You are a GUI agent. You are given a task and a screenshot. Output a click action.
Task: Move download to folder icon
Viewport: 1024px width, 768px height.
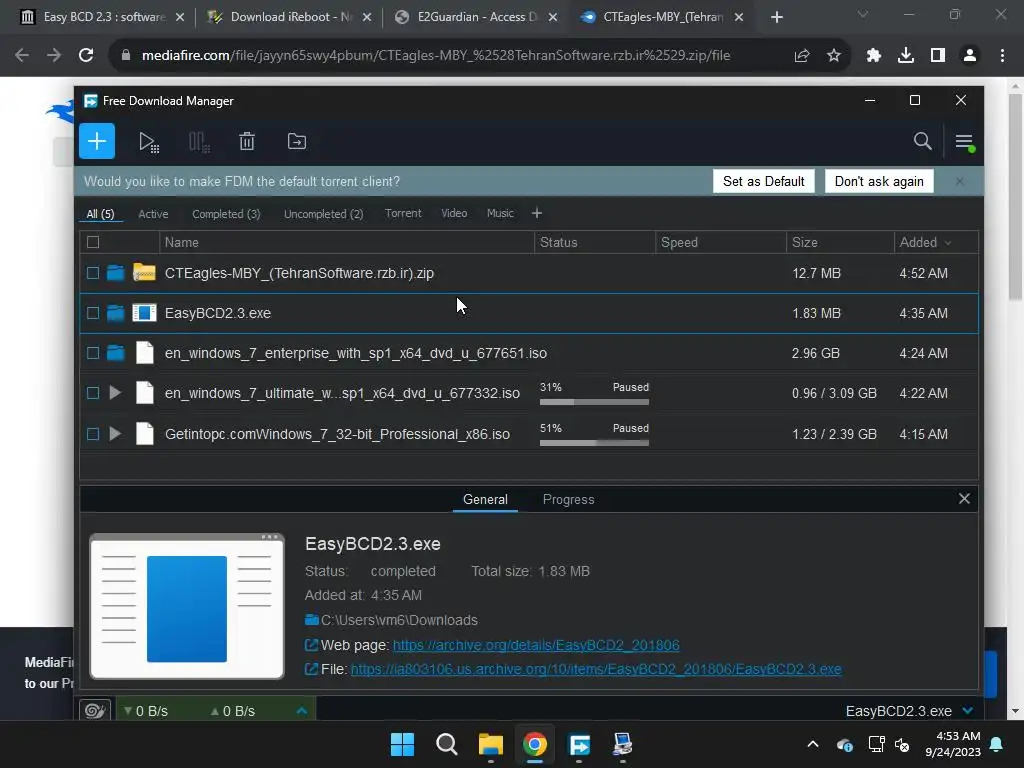tap(296, 141)
